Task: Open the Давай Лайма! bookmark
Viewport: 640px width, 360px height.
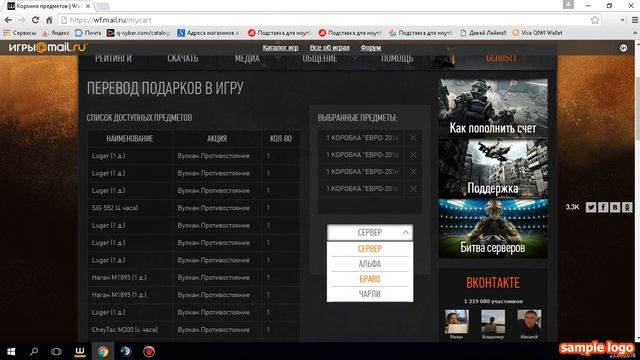Action: (x=483, y=33)
